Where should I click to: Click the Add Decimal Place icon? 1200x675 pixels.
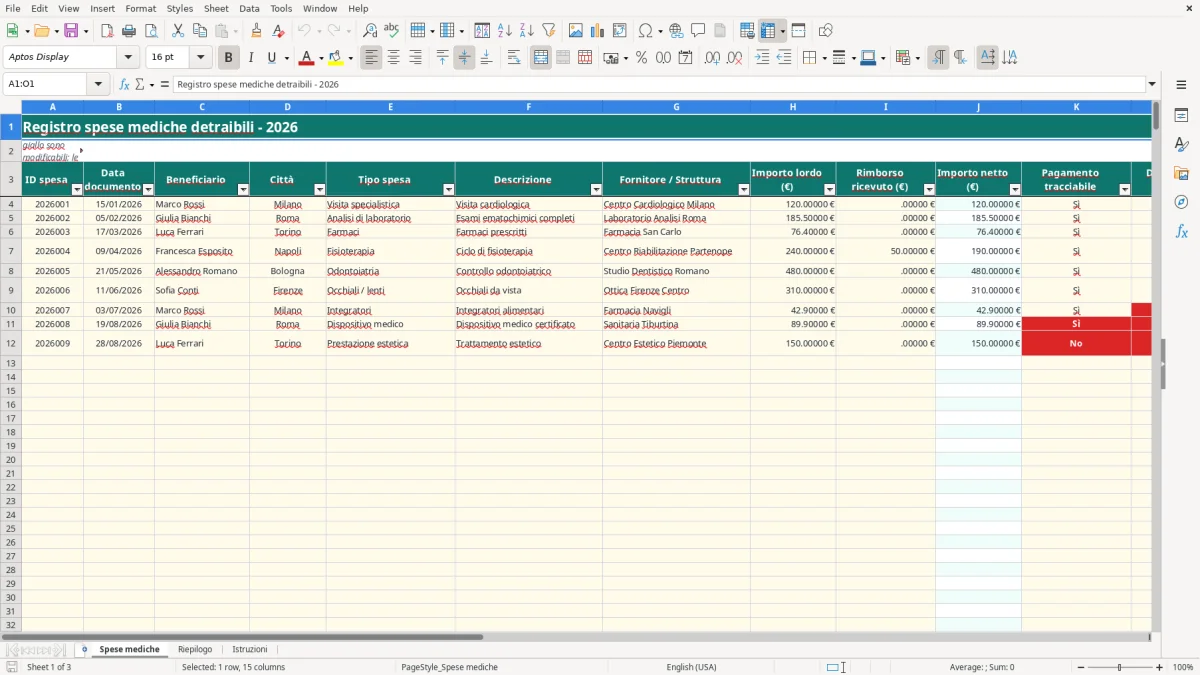713,58
